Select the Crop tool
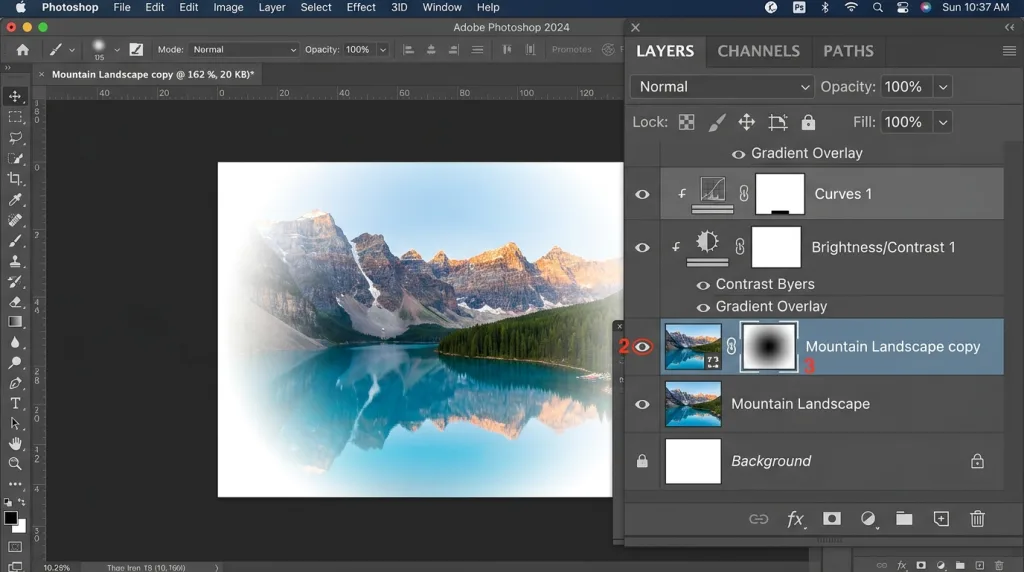1024x572 pixels. point(15,179)
